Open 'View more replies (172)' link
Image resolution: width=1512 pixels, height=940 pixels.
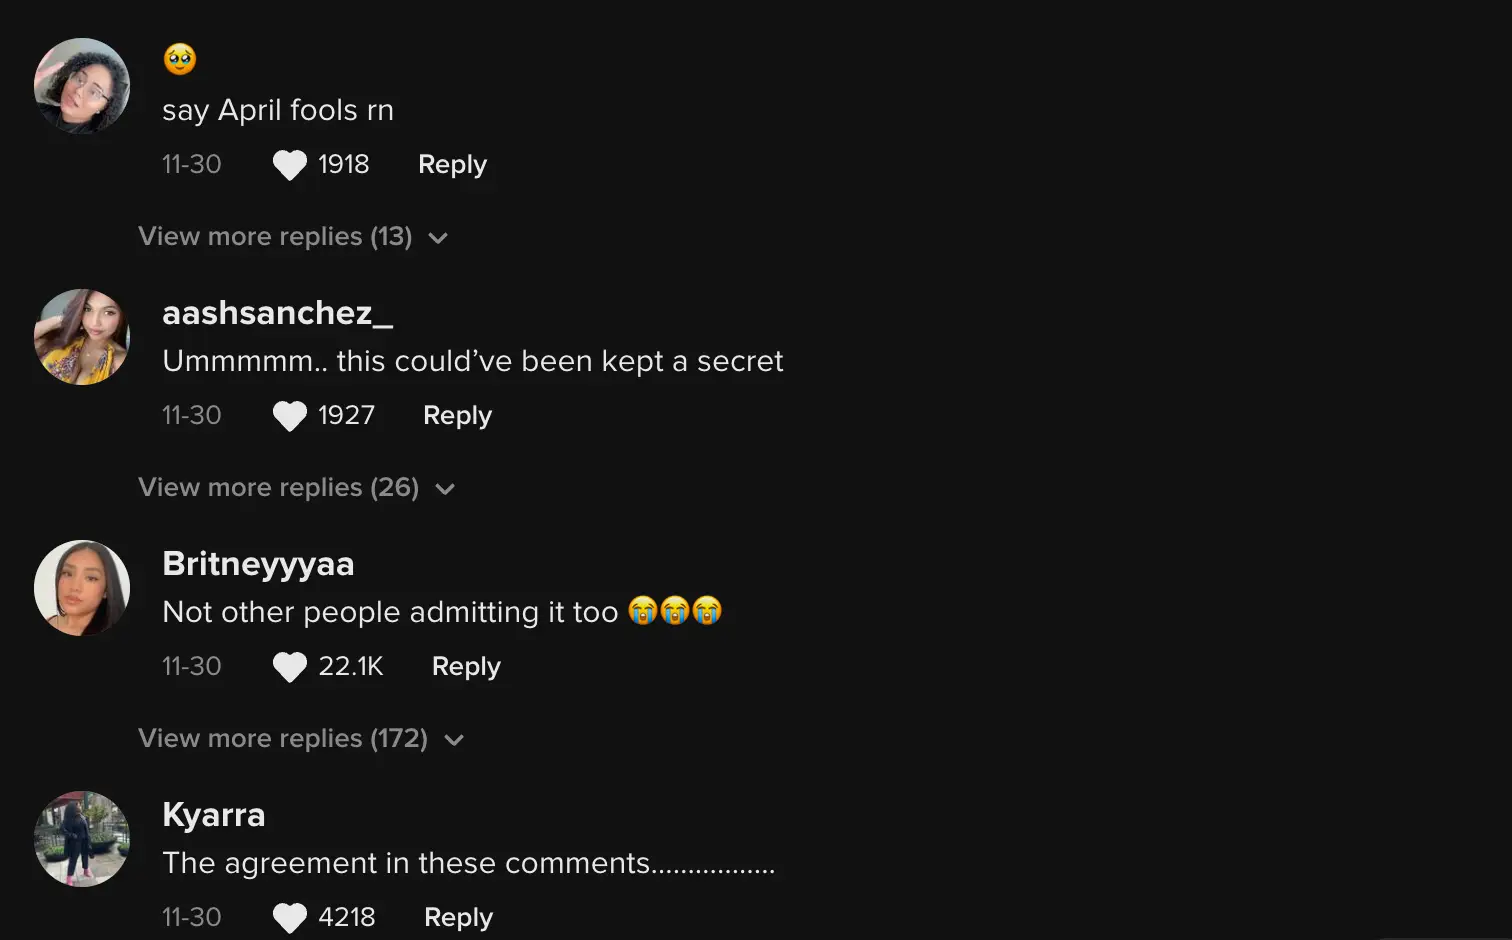pyautogui.click(x=283, y=739)
